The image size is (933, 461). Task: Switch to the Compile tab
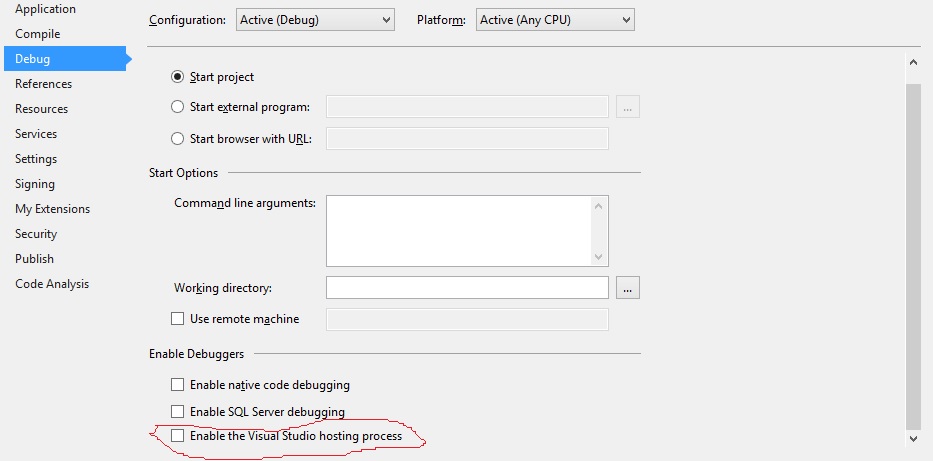click(37, 34)
